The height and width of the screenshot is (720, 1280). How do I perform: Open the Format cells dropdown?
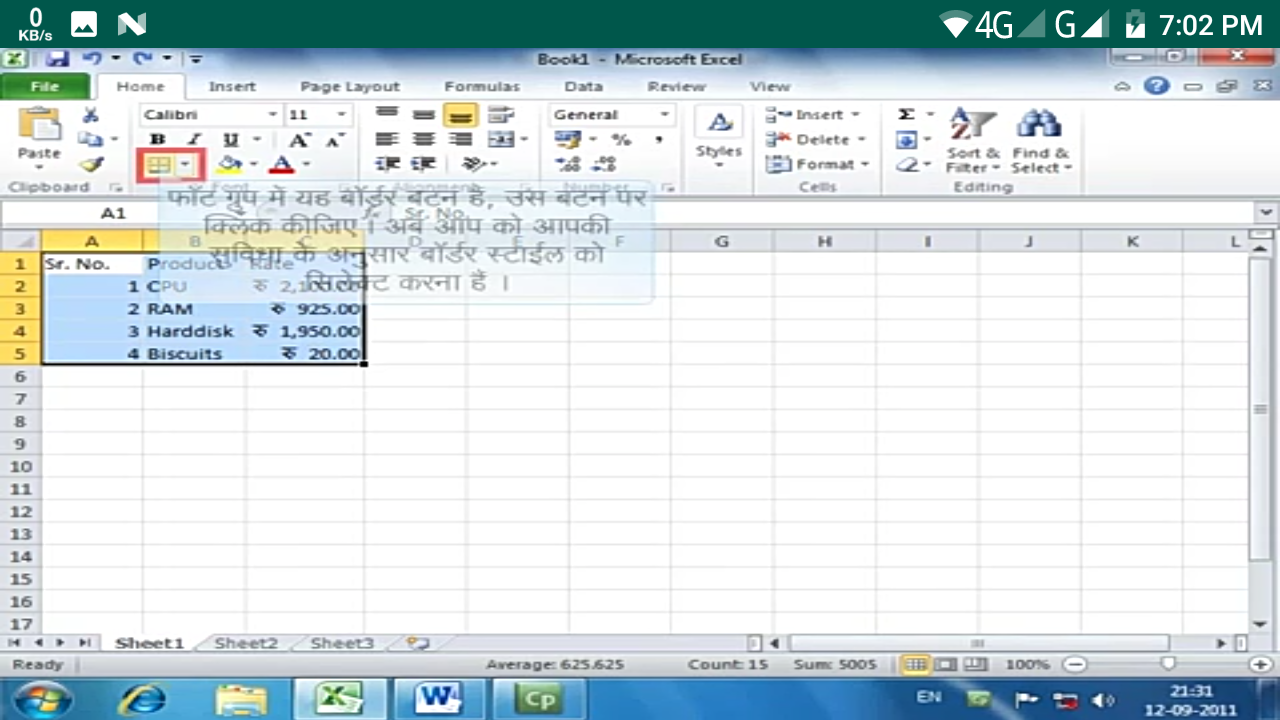tap(817, 164)
